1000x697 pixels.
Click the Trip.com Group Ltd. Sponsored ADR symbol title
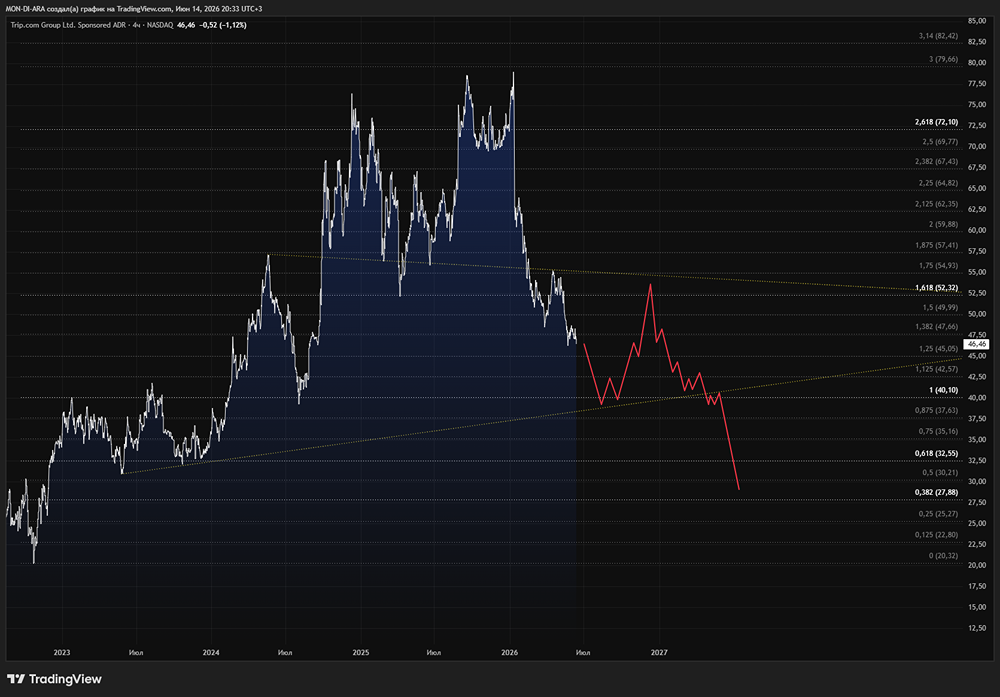68,25
